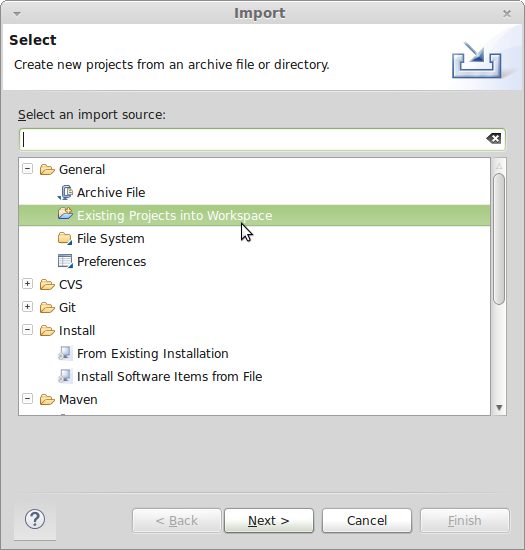Click the From Existing Installation icon

point(65,353)
